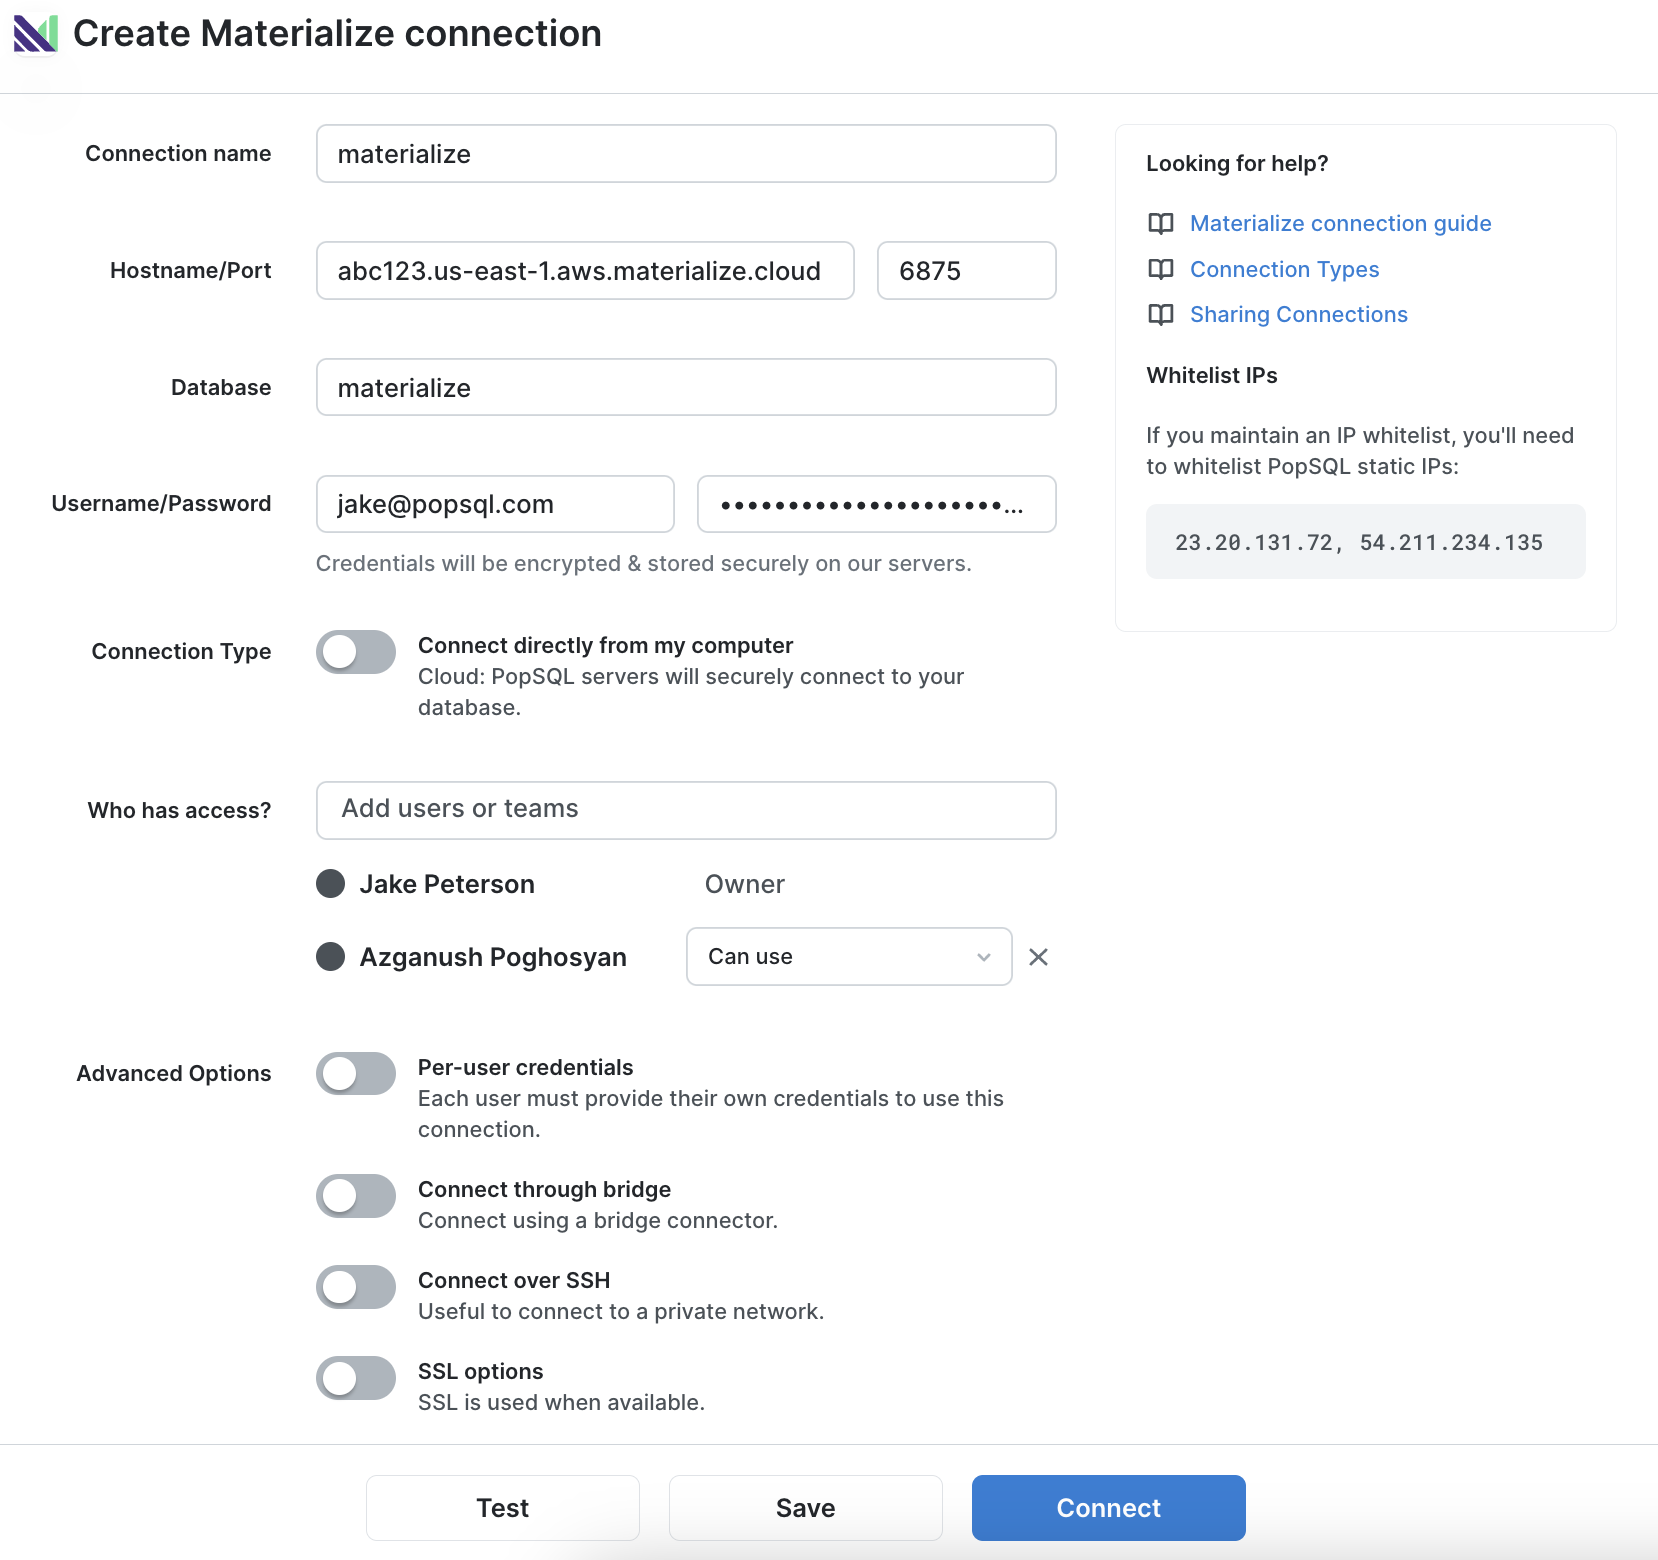
Task: Toggle SSL options switch
Action: (x=356, y=1378)
